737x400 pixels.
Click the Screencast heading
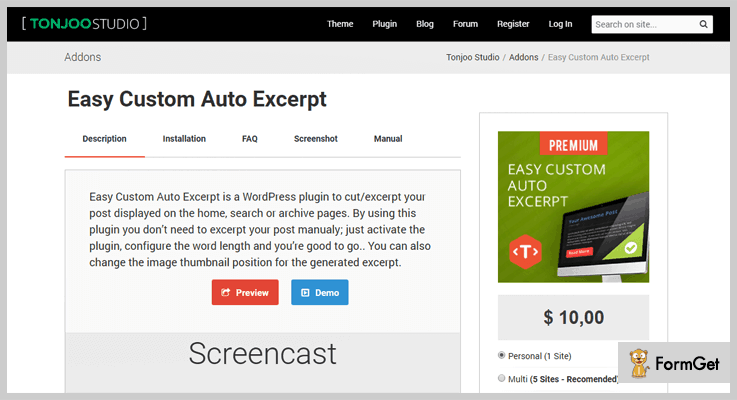tap(263, 353)
